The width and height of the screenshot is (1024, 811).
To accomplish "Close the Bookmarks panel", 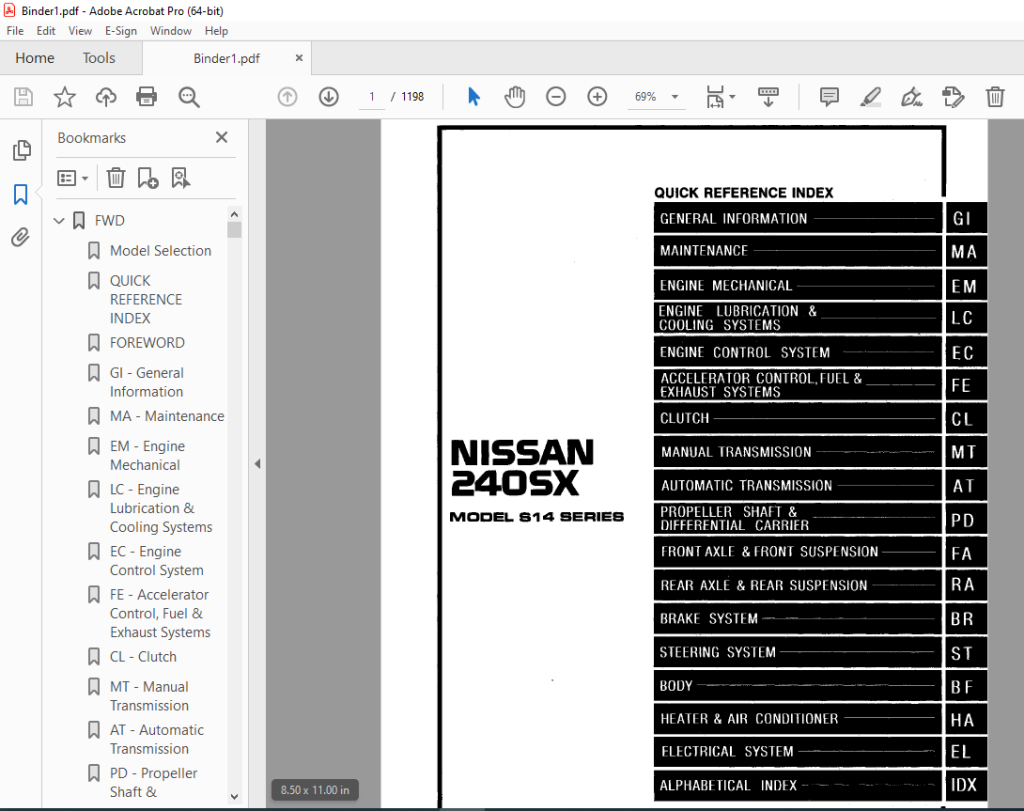I will pyautogui.click(x=221, y=137).
